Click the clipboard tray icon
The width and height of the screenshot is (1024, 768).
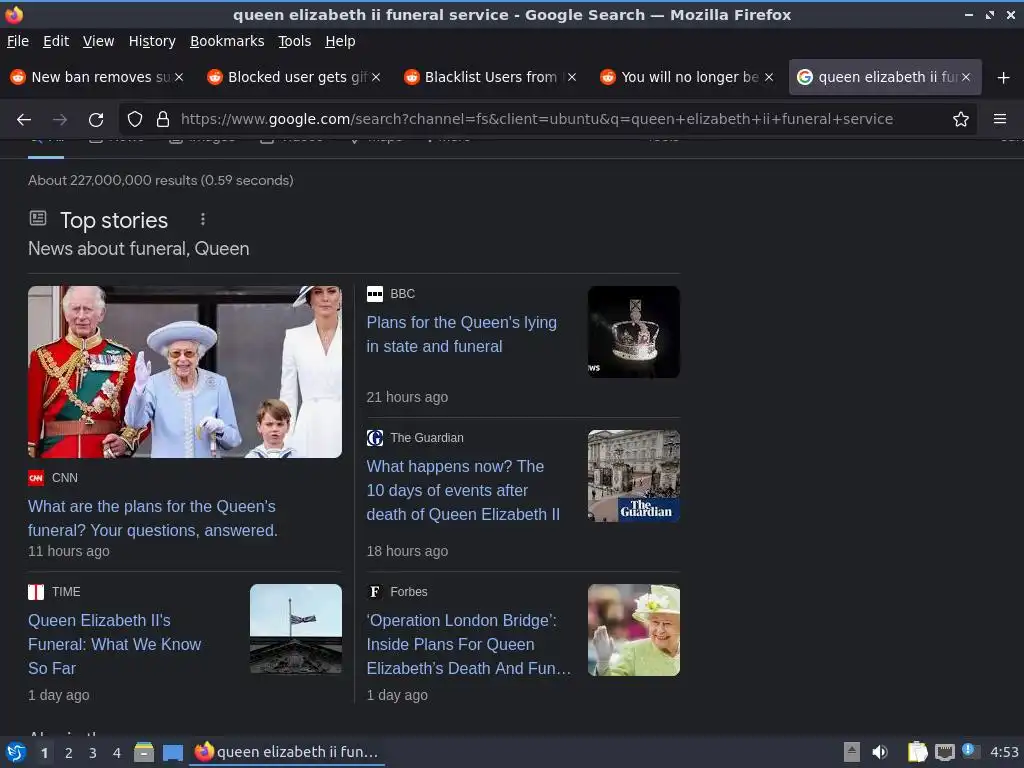coord(917,752)
